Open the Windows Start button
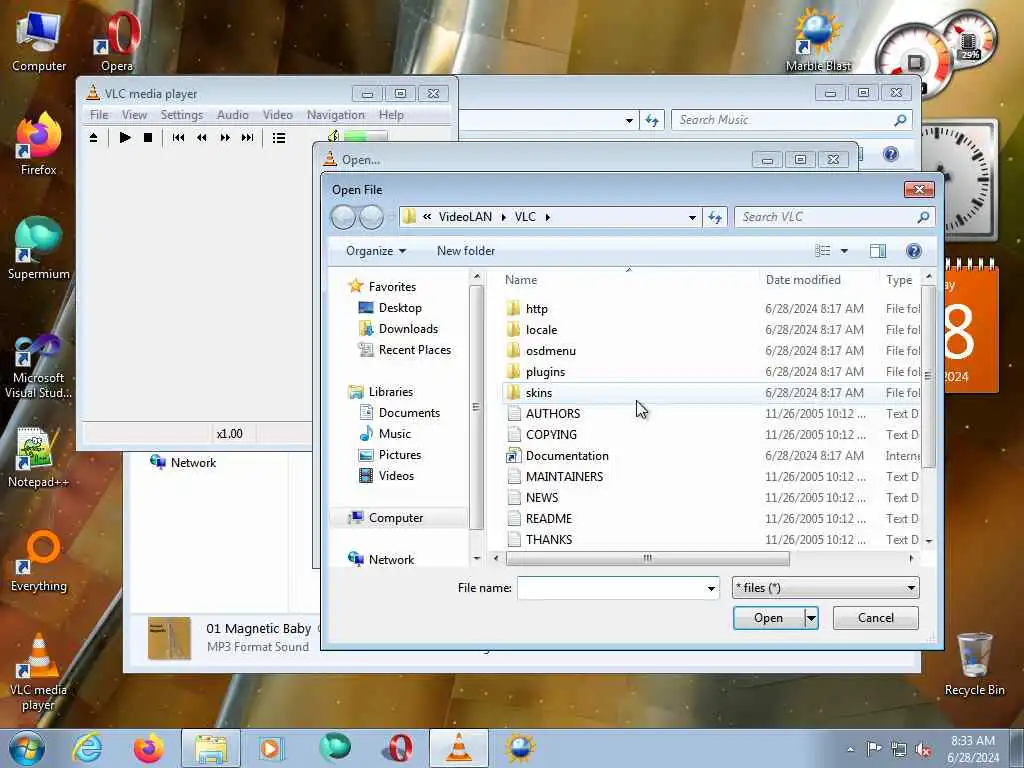The width and height of the screenshot is (1024, 768). [26, 748]
